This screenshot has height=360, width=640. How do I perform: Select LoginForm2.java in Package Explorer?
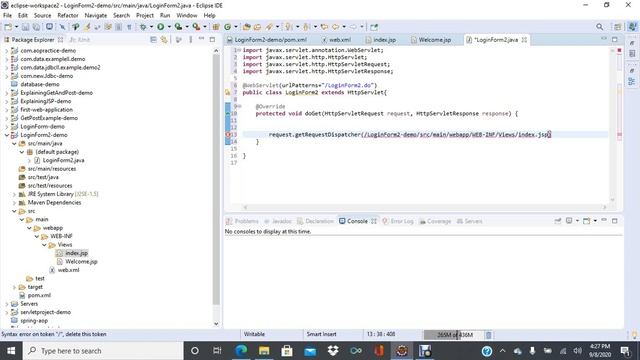[64, 160]
